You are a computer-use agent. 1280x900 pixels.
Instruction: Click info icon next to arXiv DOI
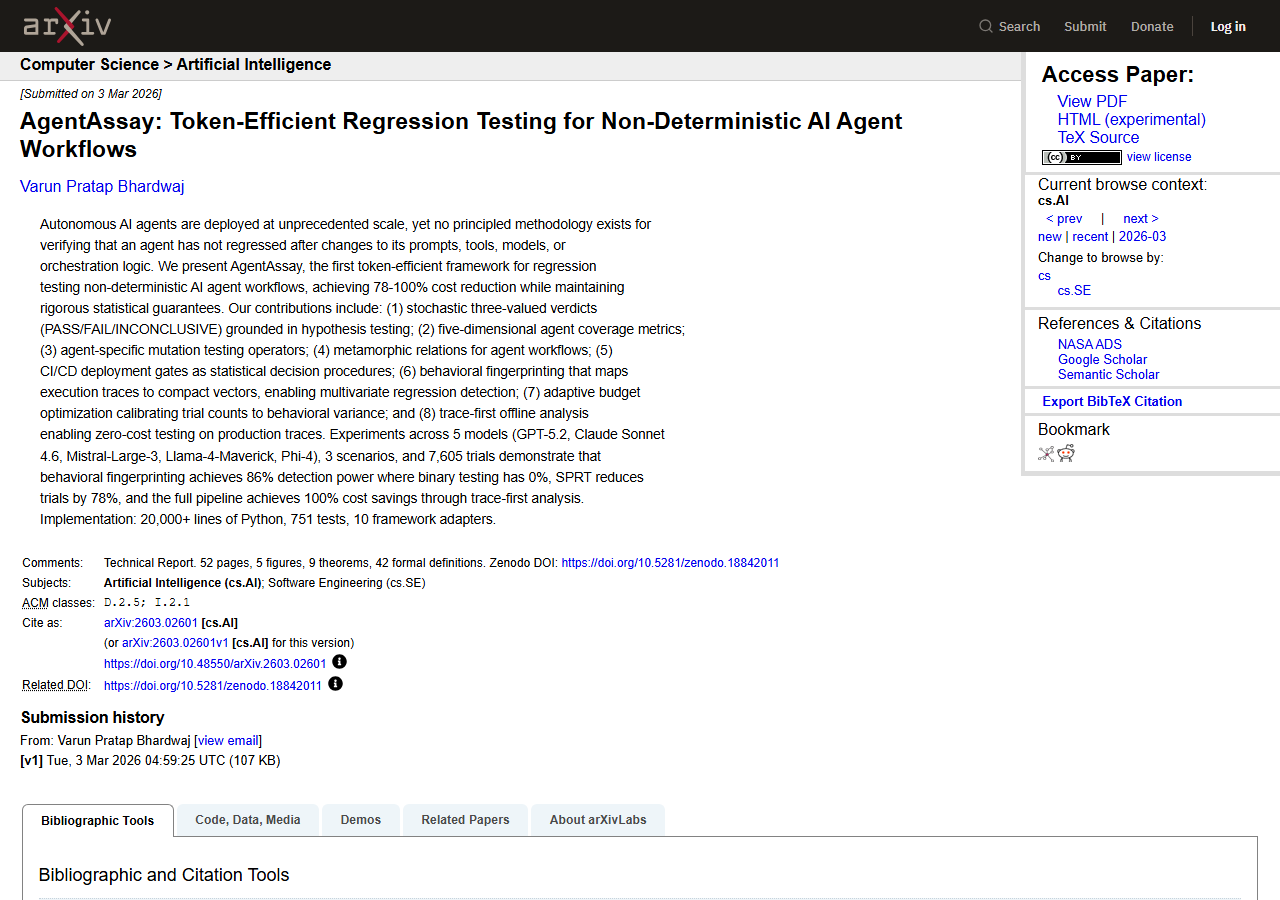click(339, 662)
